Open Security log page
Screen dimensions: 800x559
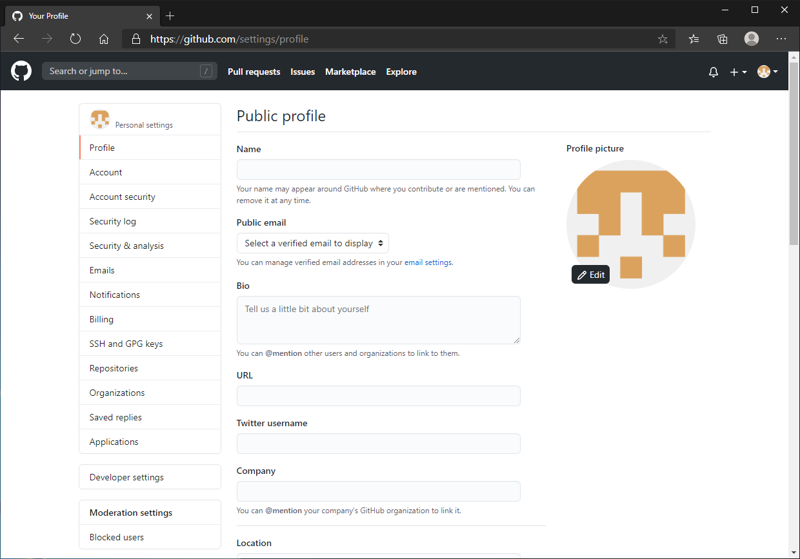click(150, 221)
